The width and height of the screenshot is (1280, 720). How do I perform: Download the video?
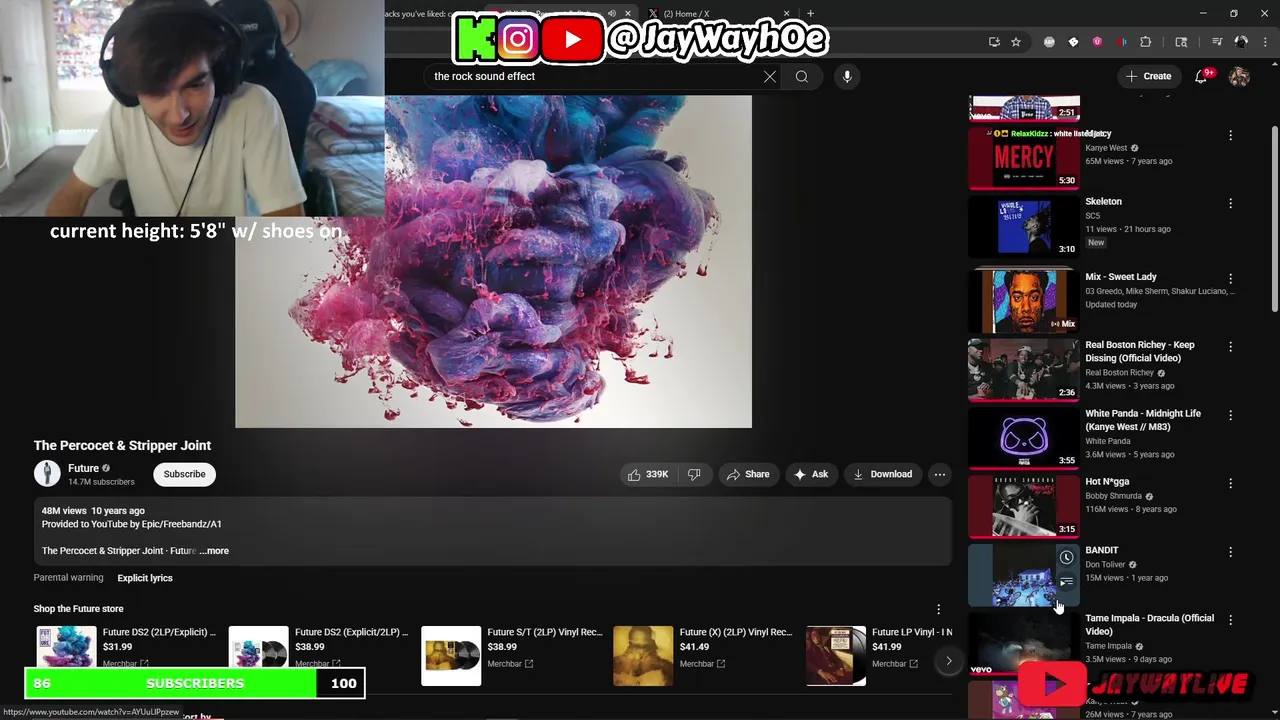click(x=882, y=474)
